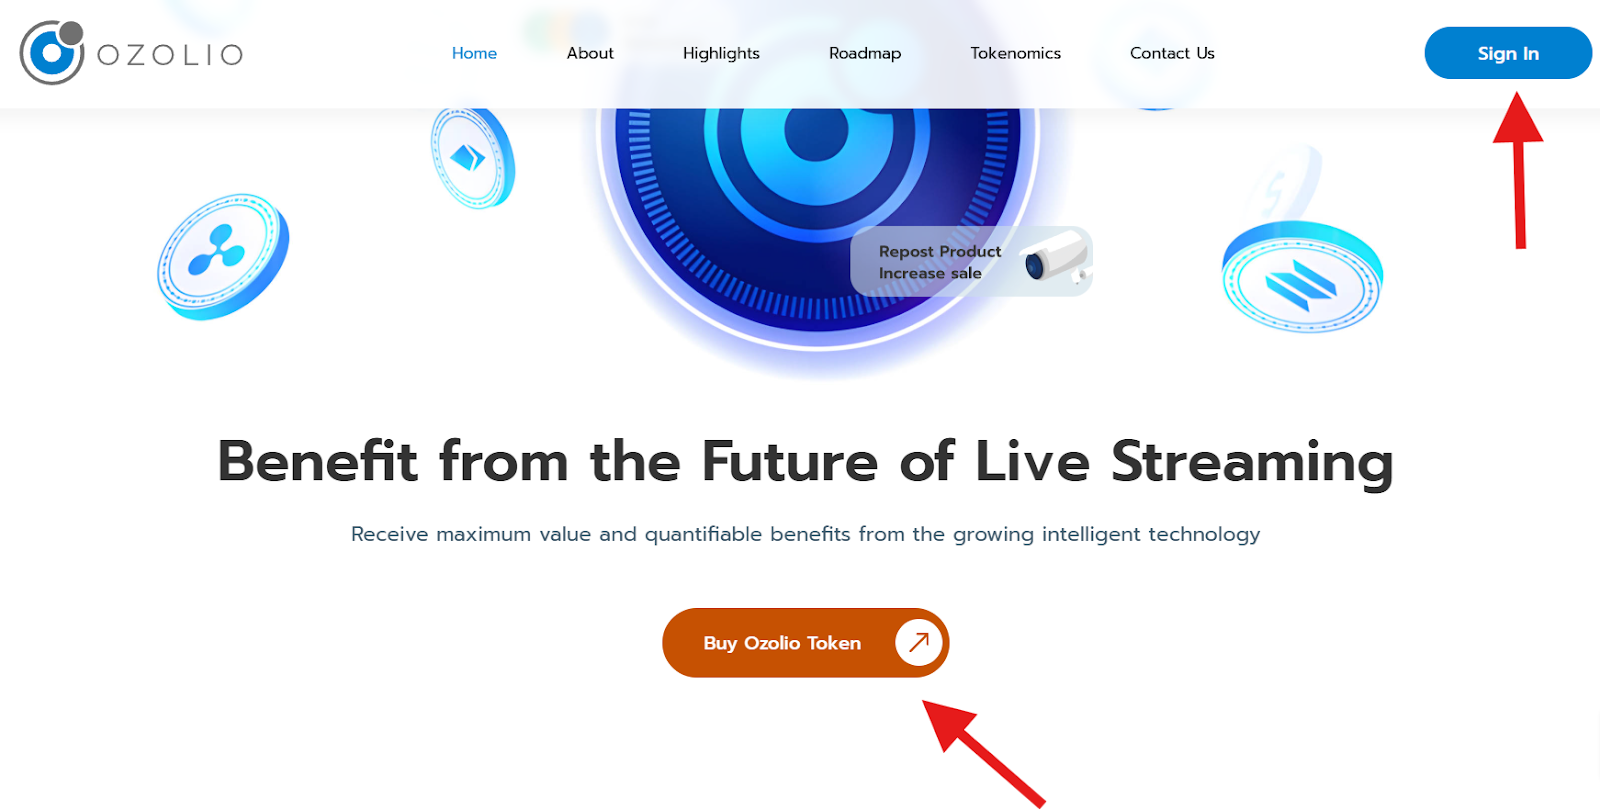Click the Buy Ozolio Token button
The width and height of the screenshot is (1600, 810).
[x=805, y=642]
